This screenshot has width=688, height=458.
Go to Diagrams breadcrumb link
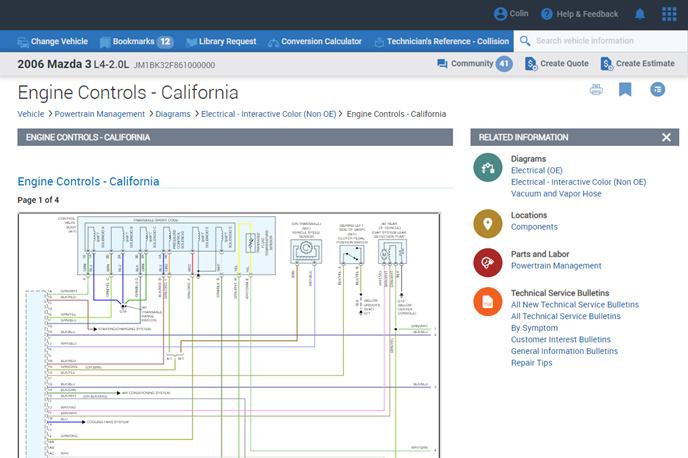pos(173,114)
